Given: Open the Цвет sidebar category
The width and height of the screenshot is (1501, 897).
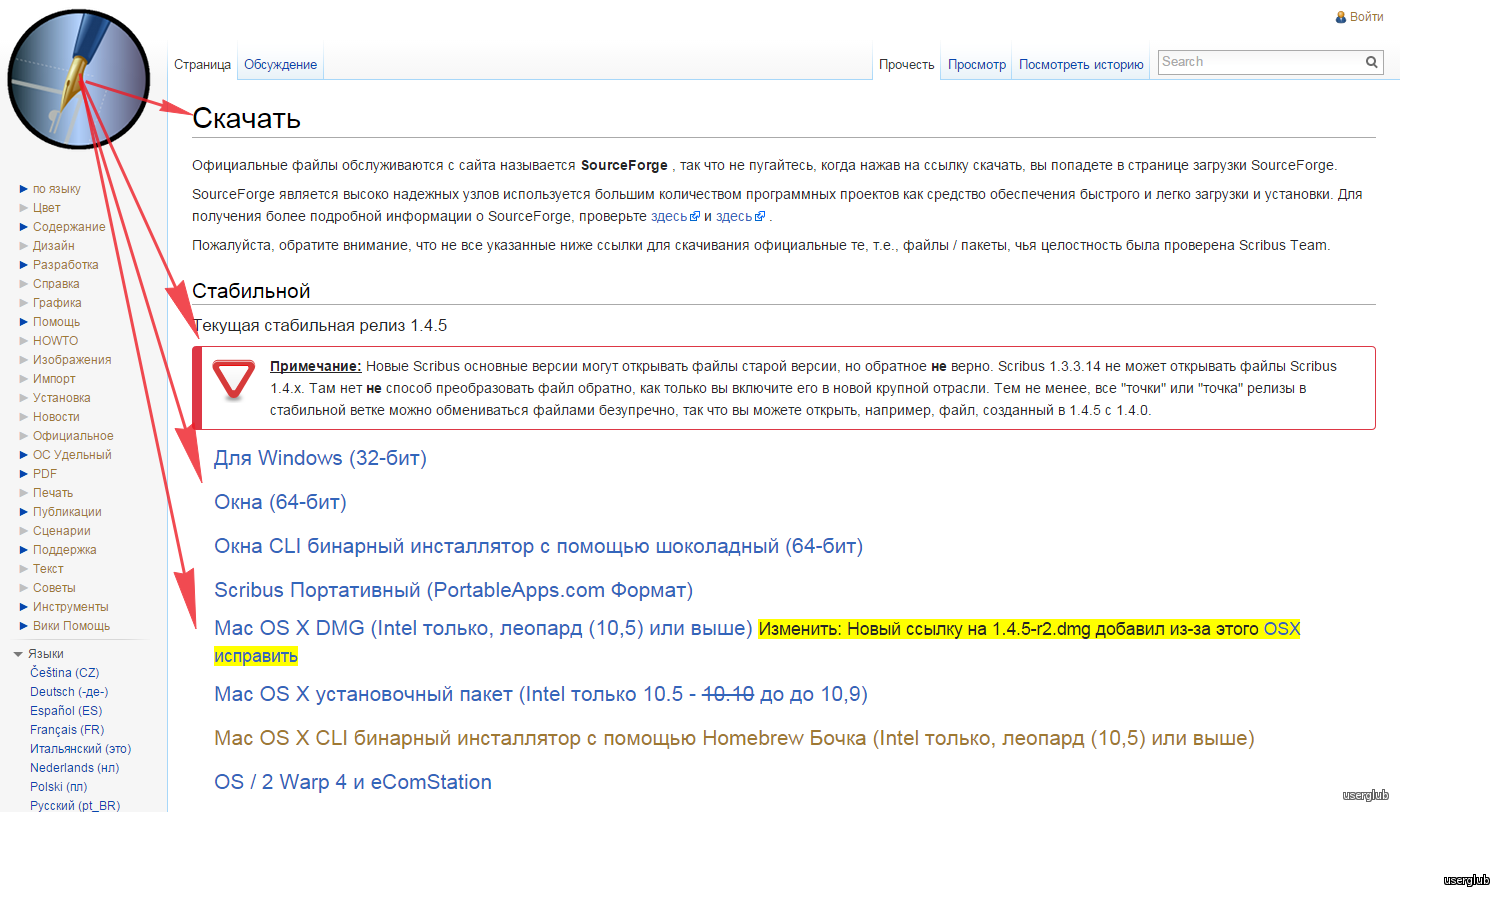Looking at the screenshot, I should (47, 208).
